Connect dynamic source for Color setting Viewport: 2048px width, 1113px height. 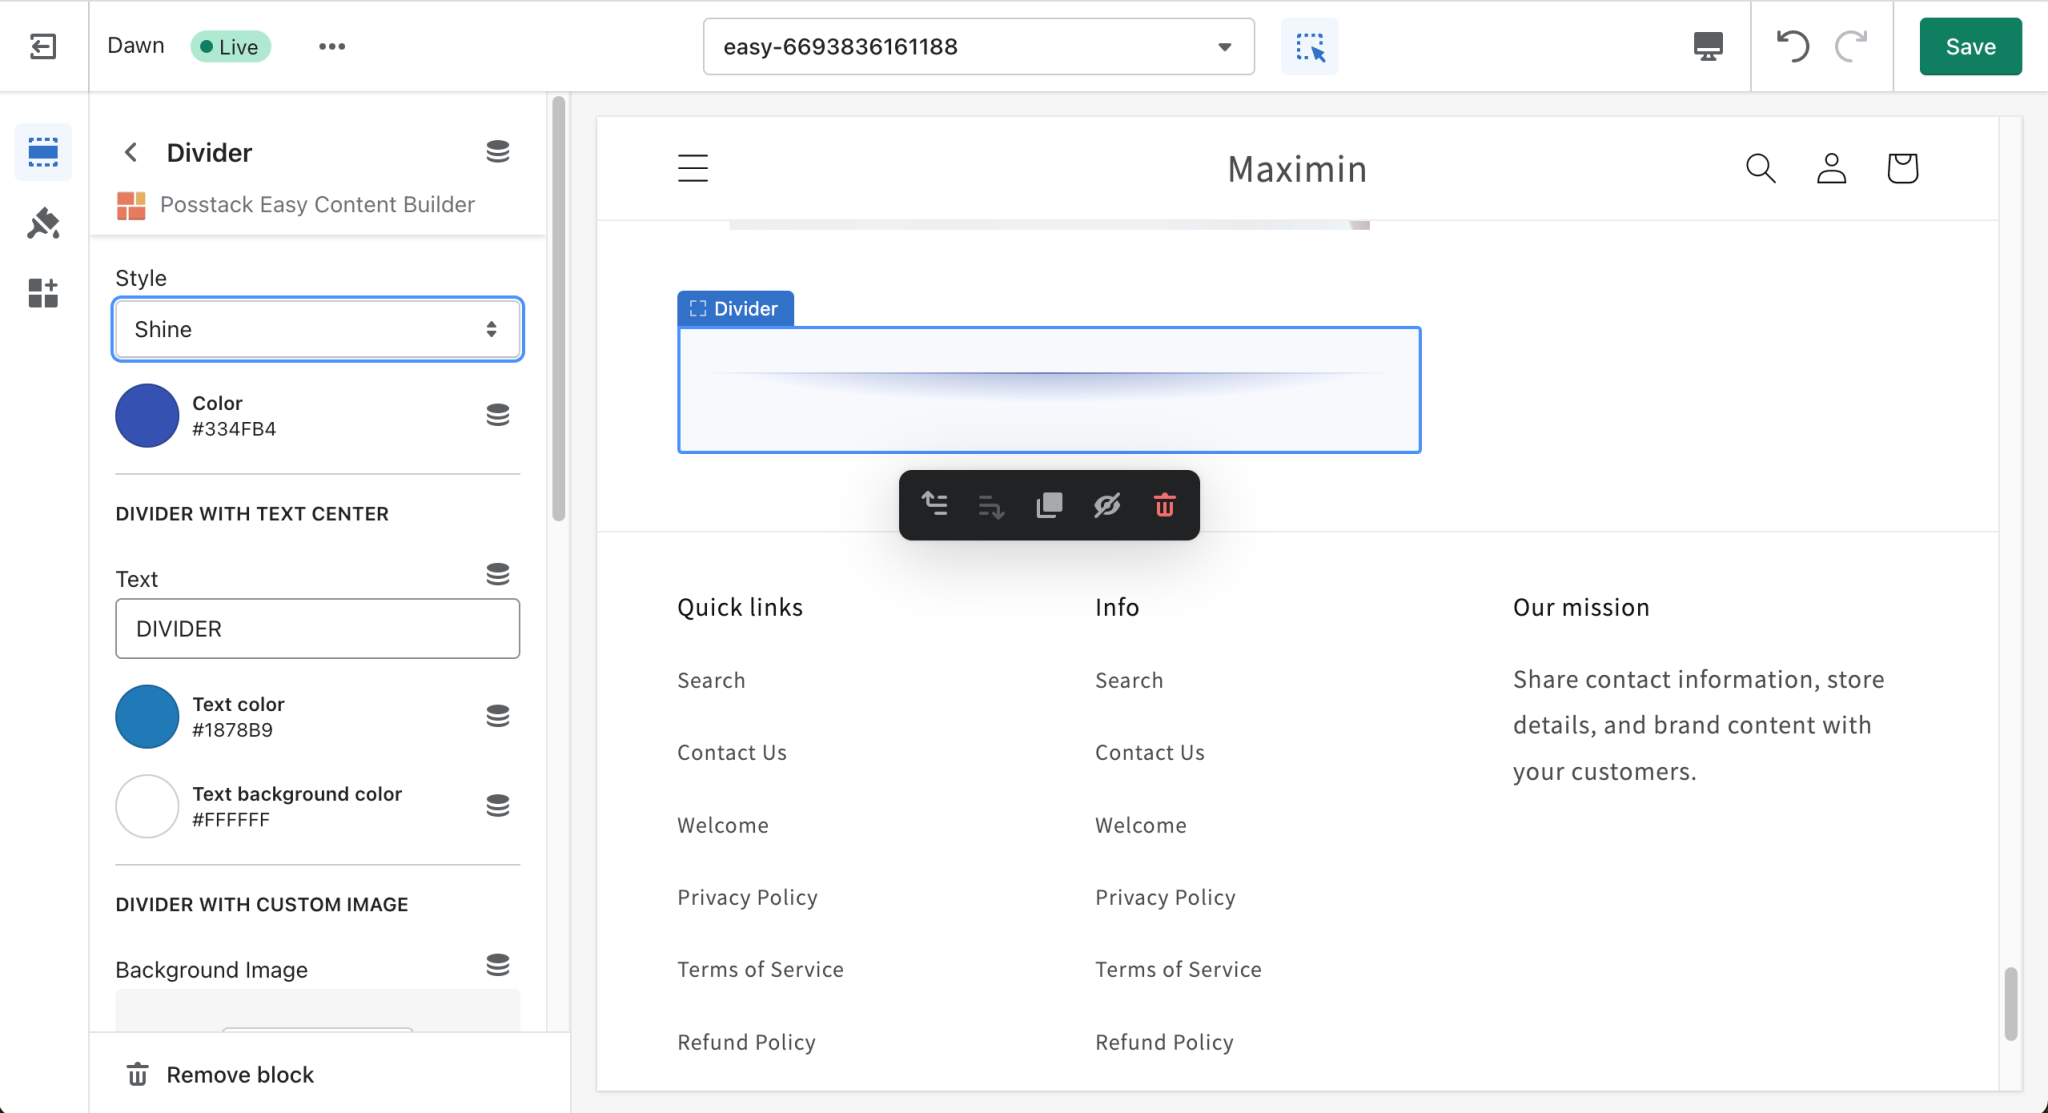497,414
